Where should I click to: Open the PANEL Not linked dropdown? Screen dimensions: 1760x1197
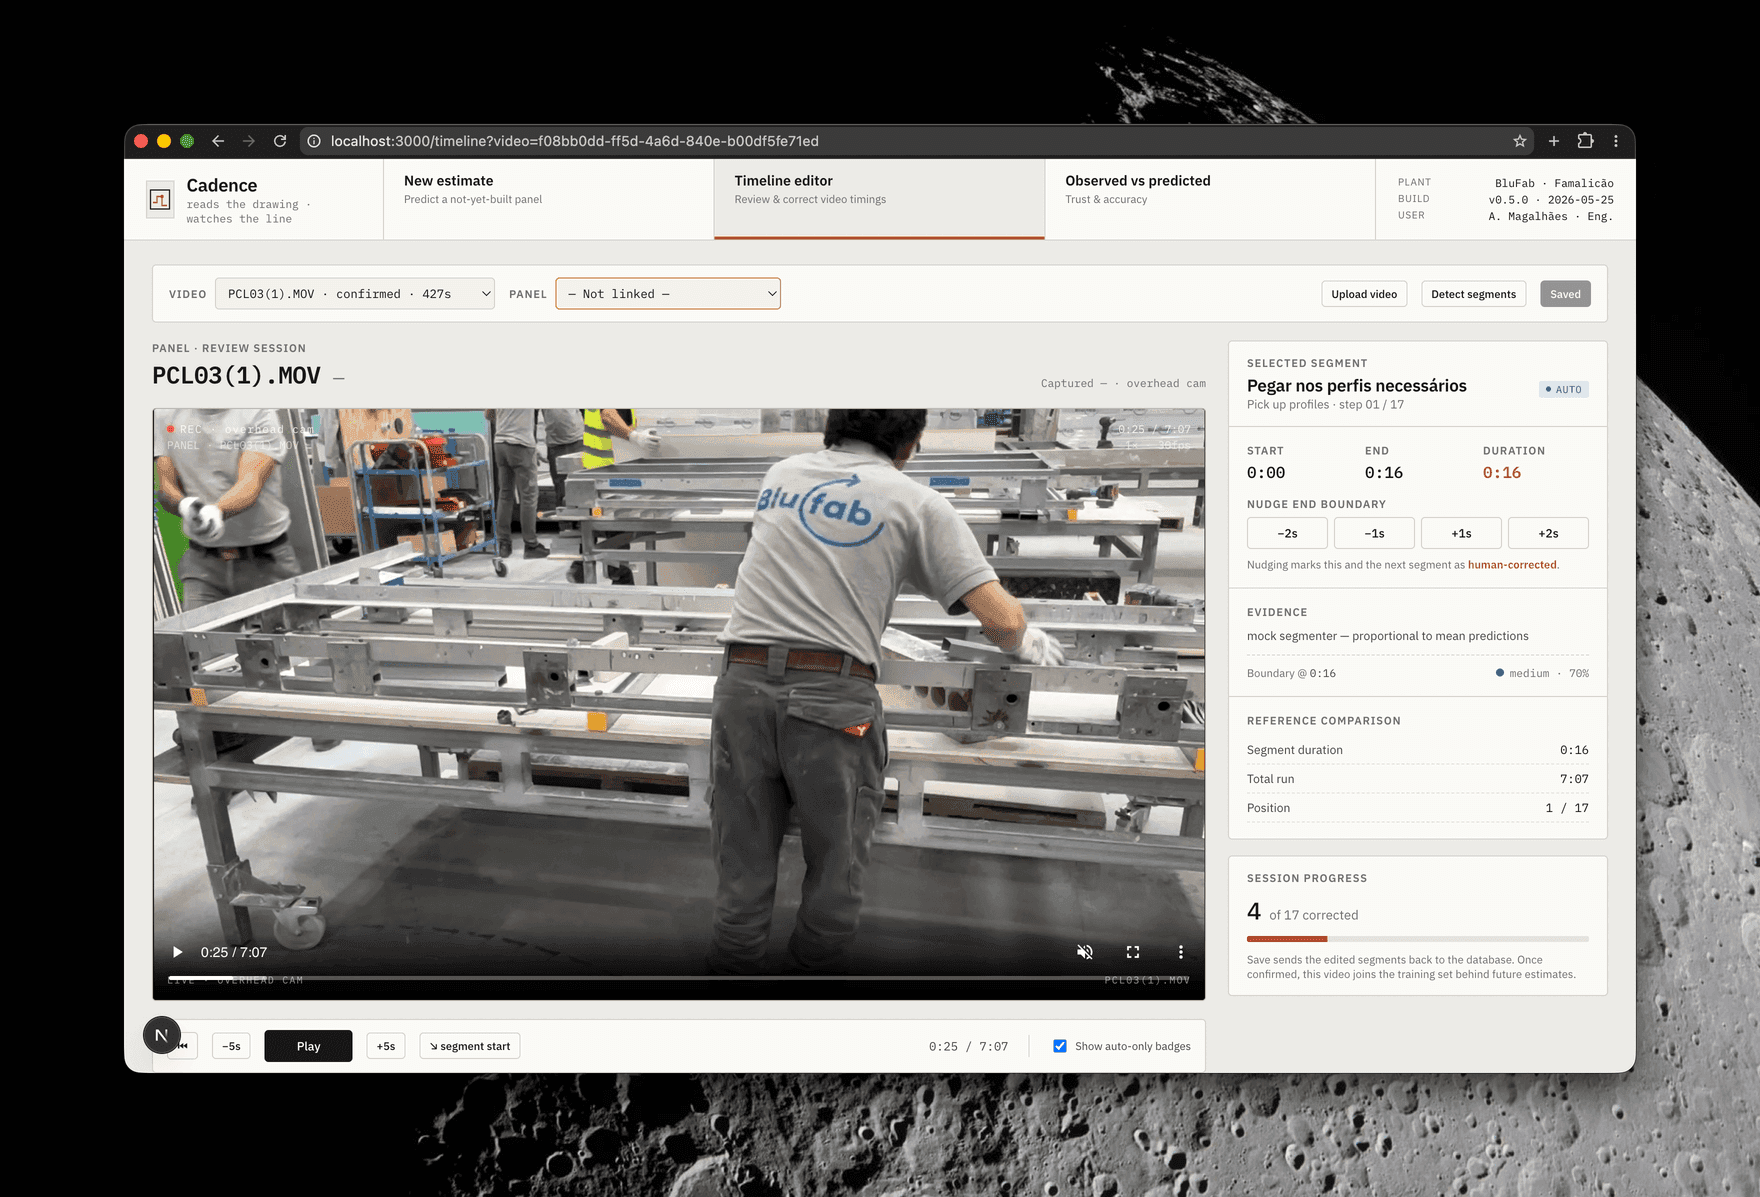click(x=668, y=294)
